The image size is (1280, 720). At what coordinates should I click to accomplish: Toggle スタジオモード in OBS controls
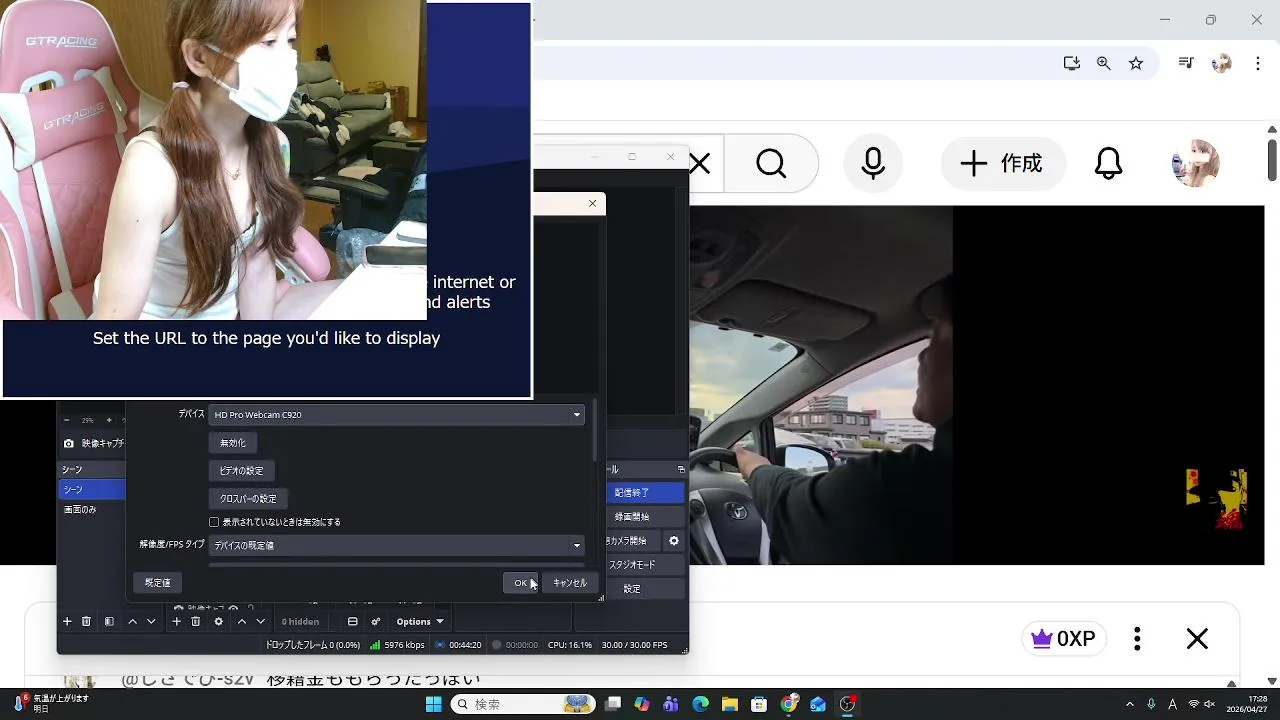(x=645, y=565)
